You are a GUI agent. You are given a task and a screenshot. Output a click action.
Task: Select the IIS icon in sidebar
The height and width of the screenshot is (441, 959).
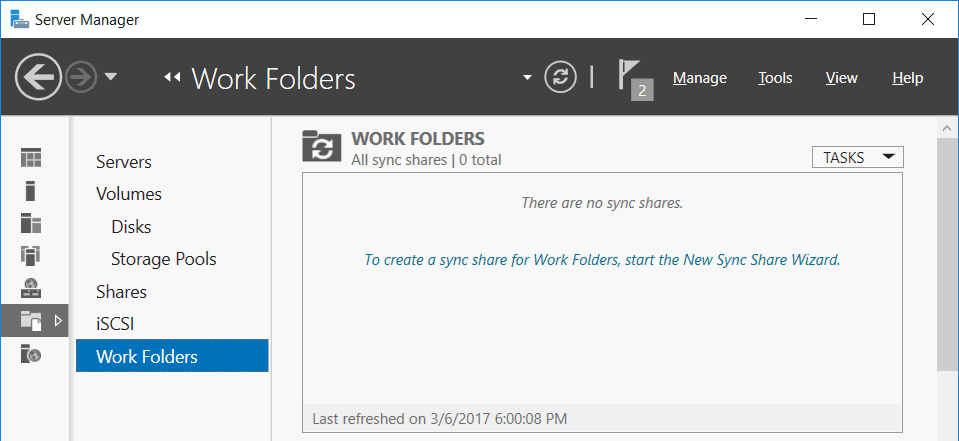31,354
